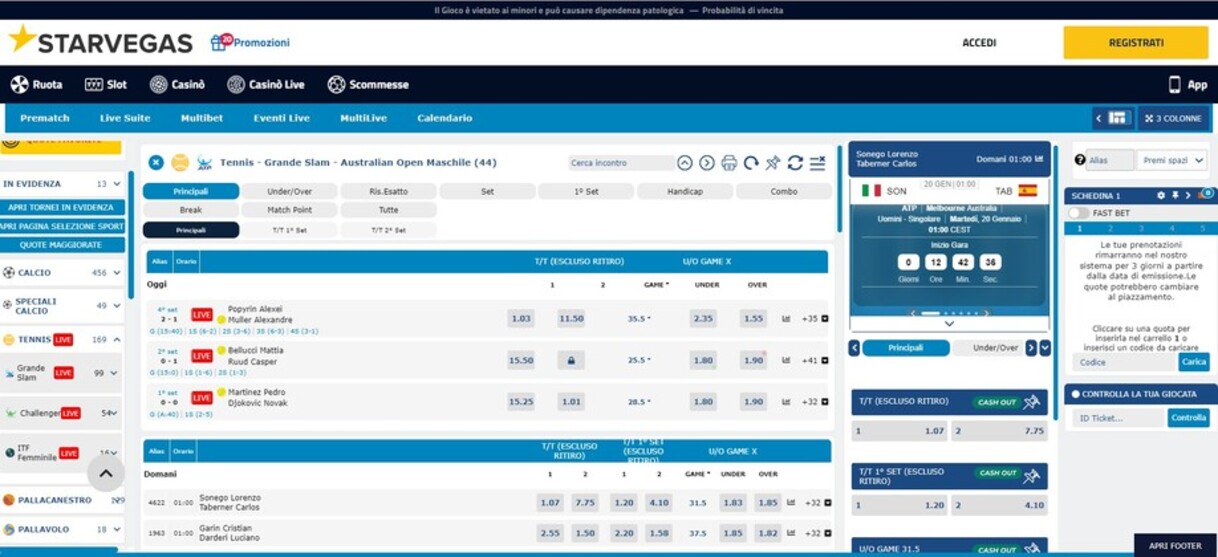Pin the Schedina 1 betslip panel
This screenshot has height=557, width=1218.
pyautogui.click(x=1175, y=195)
